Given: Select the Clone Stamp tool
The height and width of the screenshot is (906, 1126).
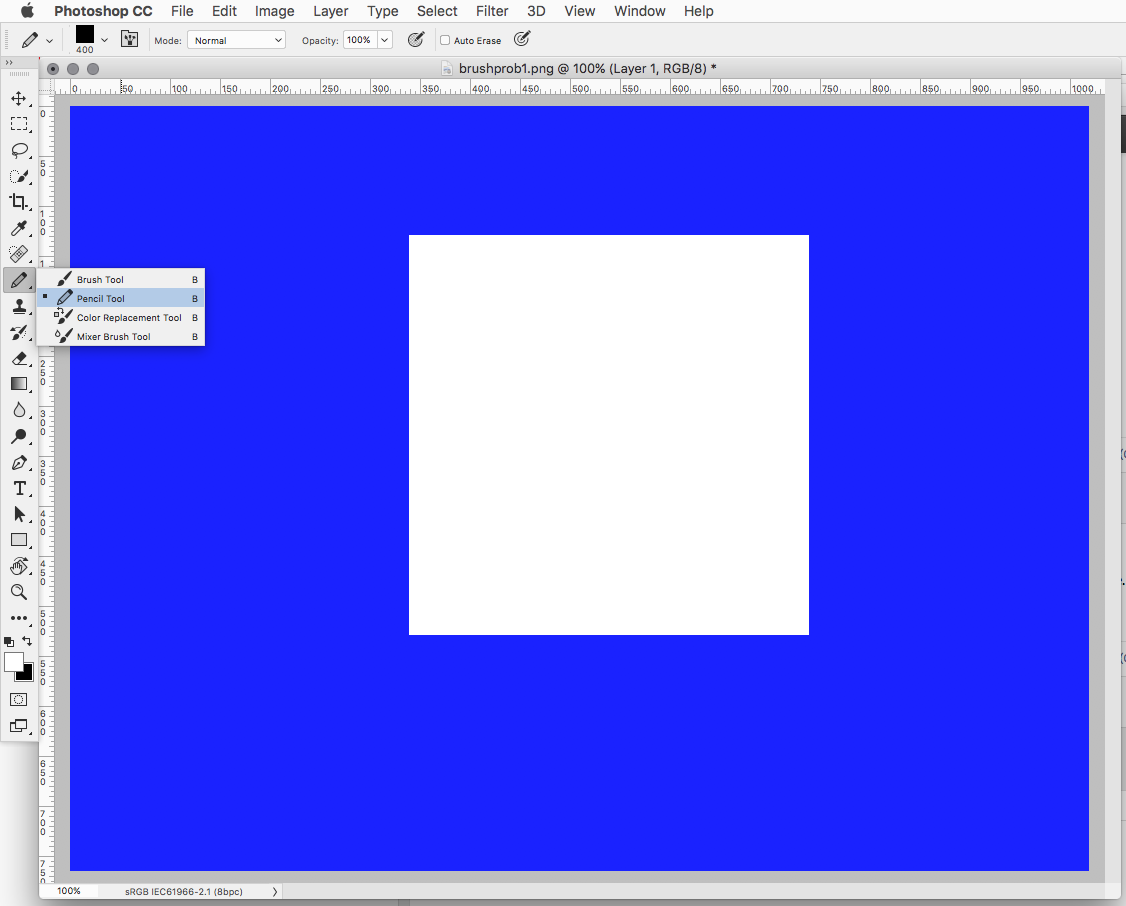Looking at the screenshot, I should coord(19,307).
